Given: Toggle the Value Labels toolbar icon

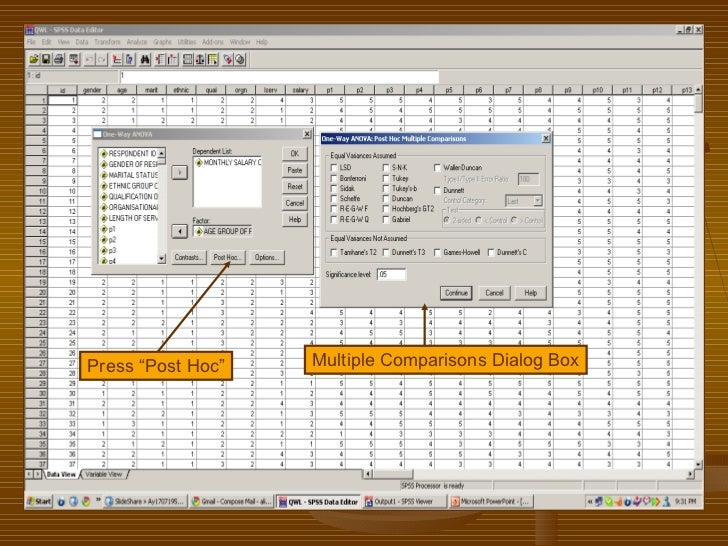Looking at the screenshot, I should (228, 59).
